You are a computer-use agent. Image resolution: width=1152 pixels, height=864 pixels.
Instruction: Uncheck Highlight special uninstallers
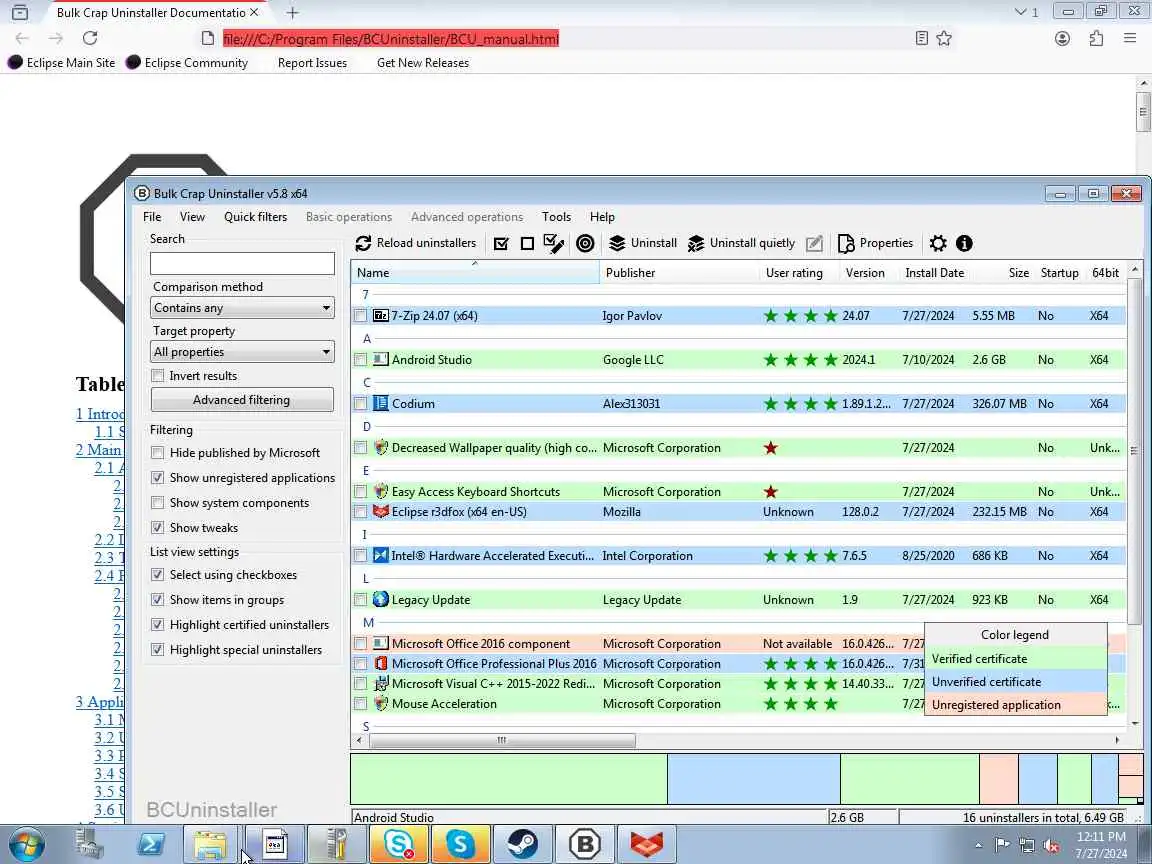point(157,649)
